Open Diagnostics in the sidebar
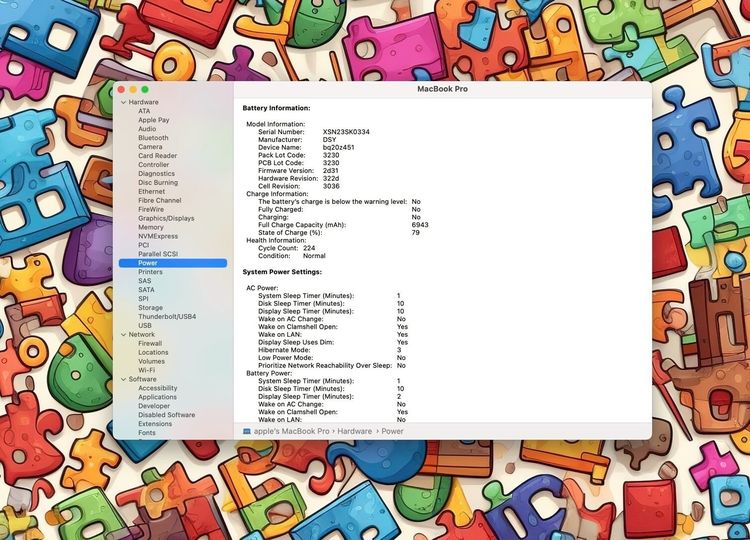 click(156, 174)
